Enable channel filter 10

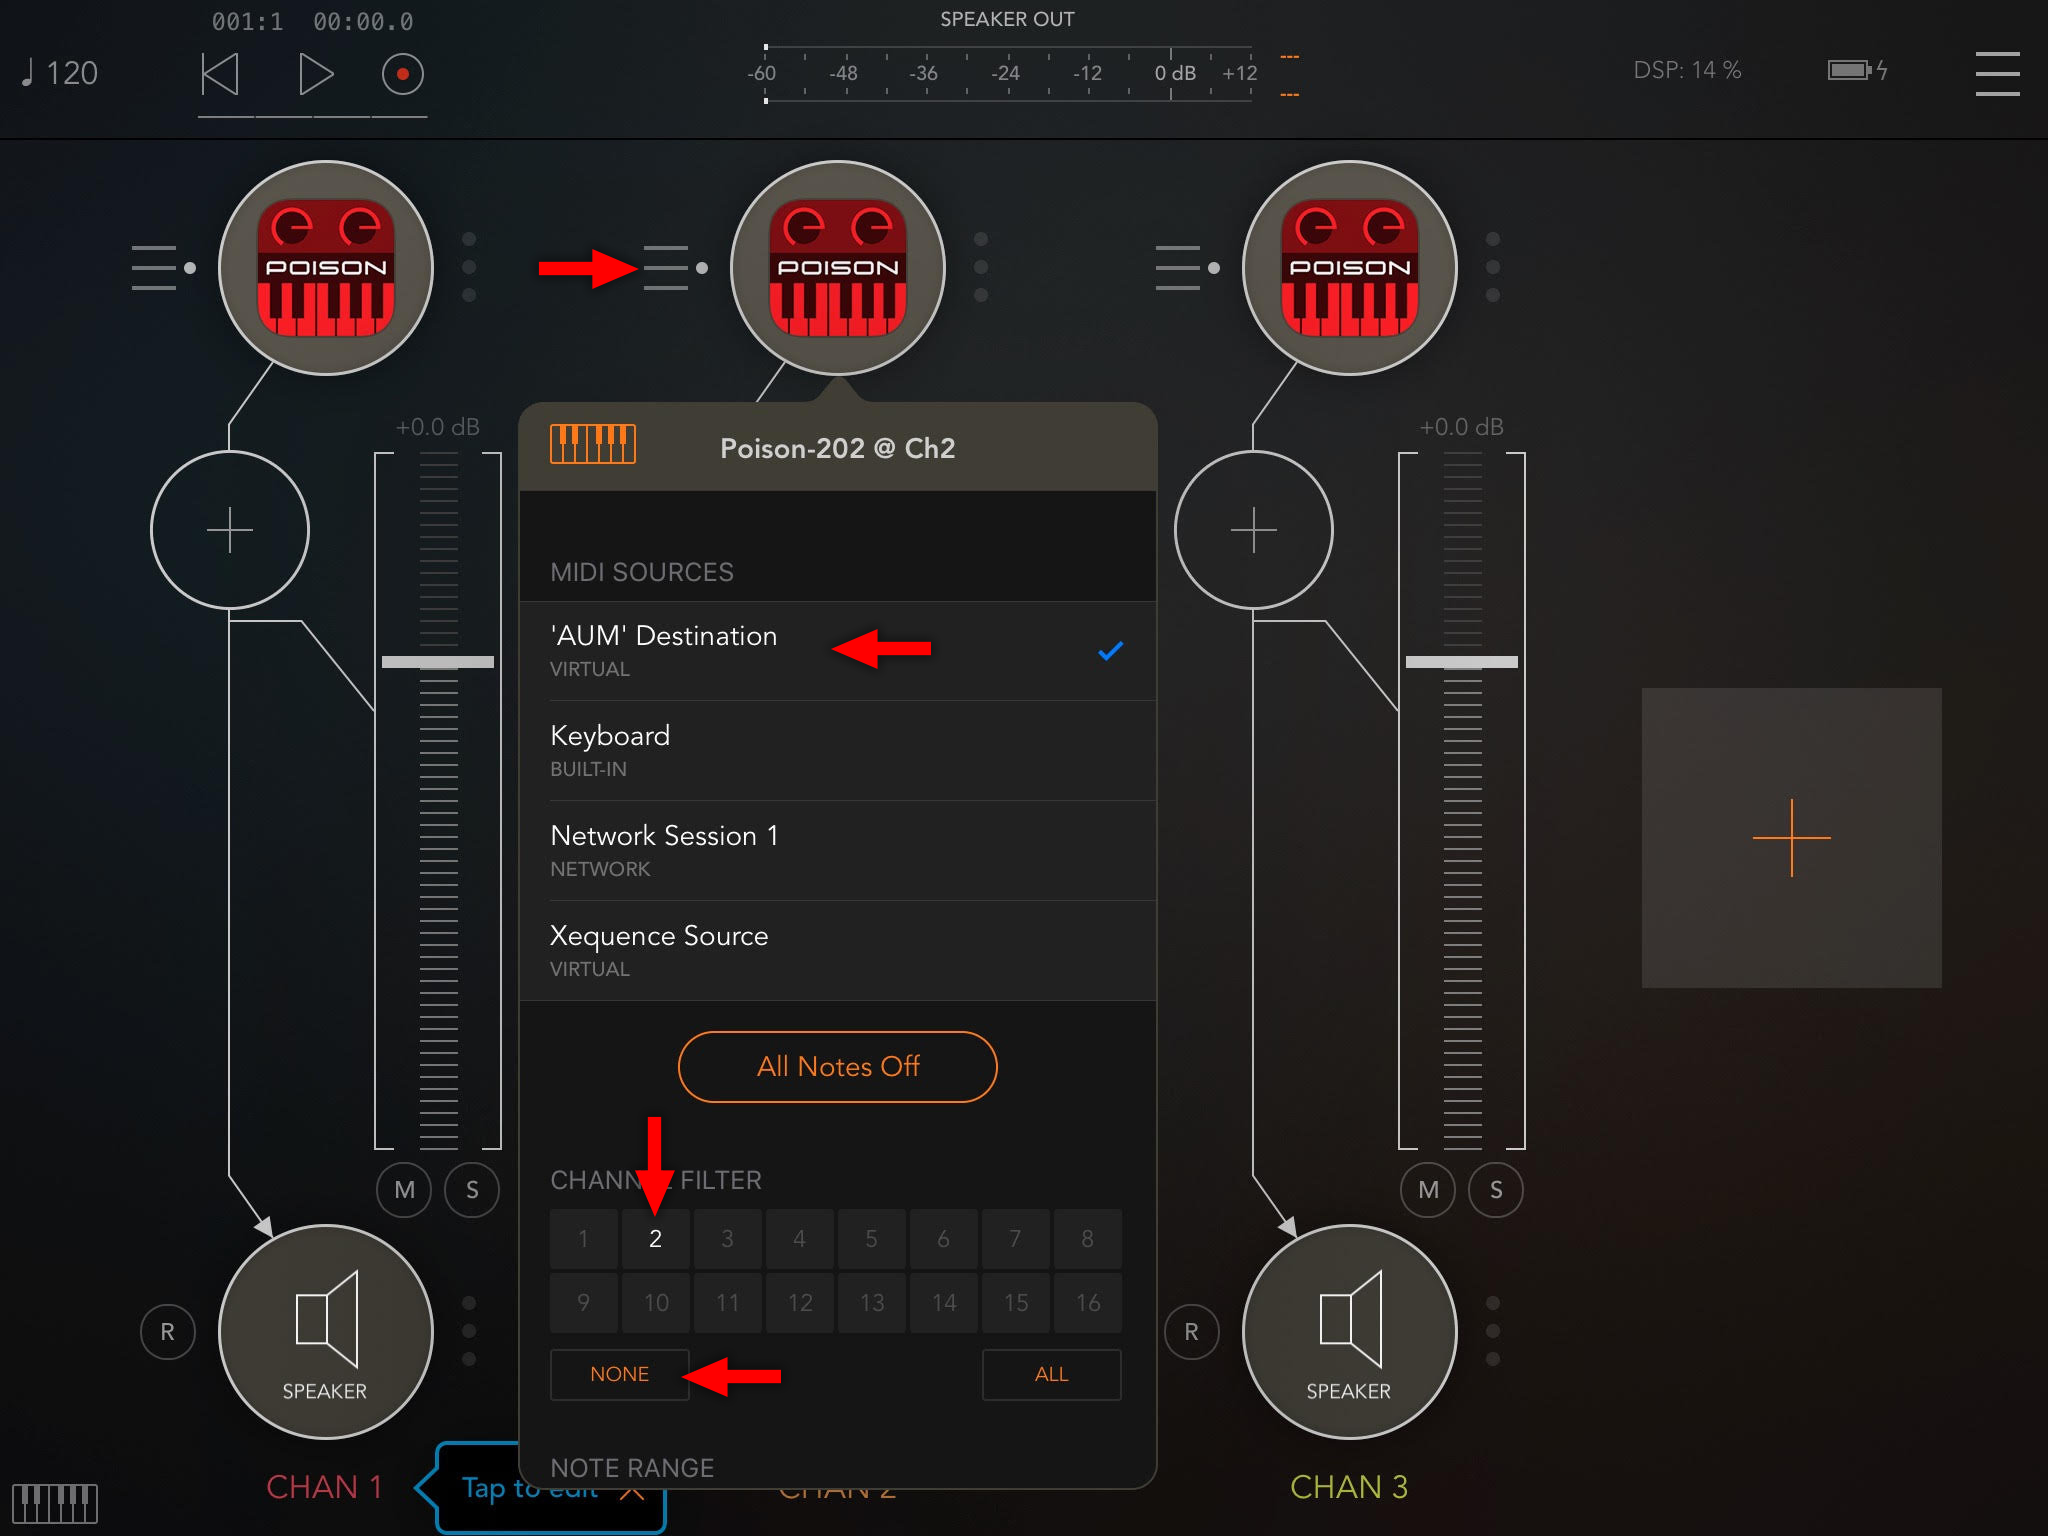656,1303
